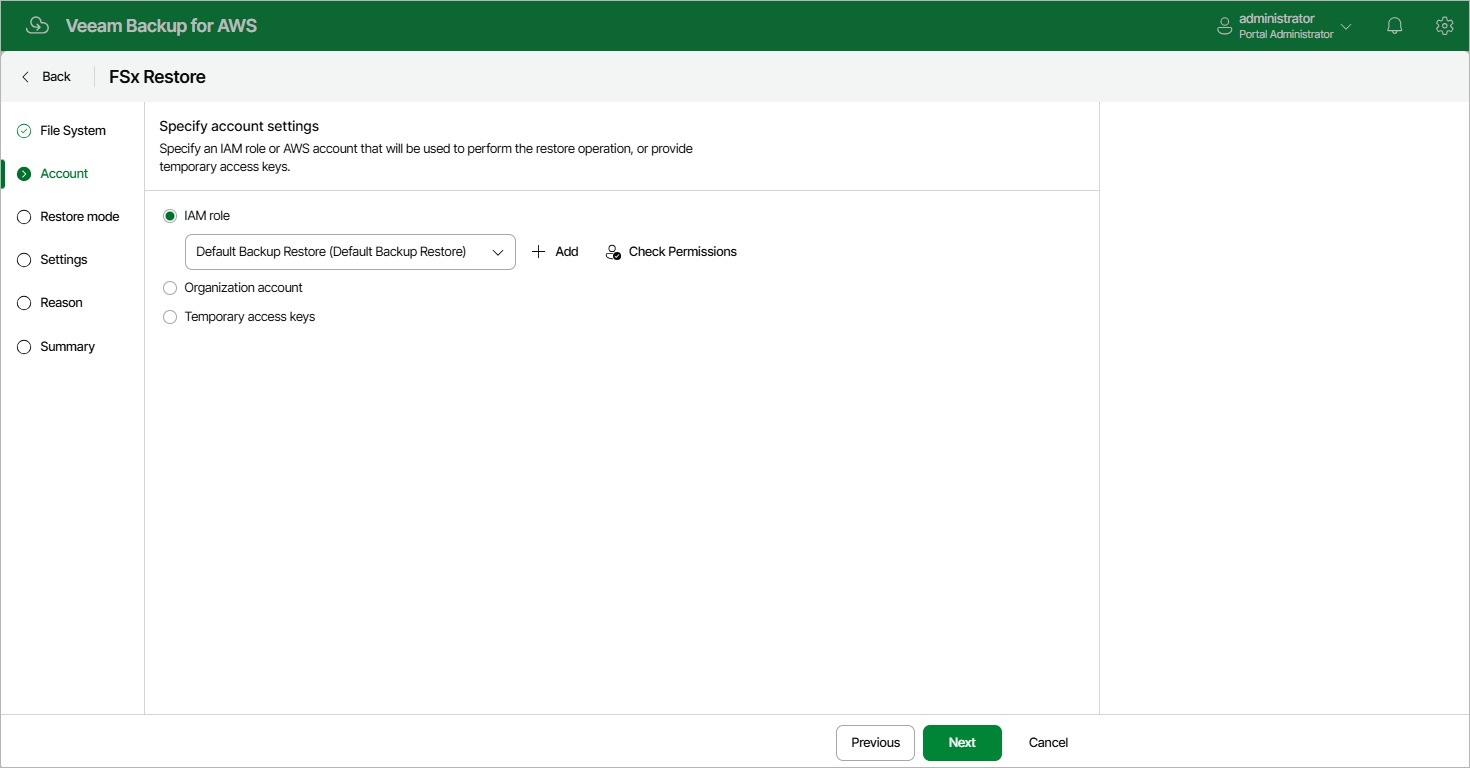
Task: Click the Account current step icon
Action: pos(24,174)
